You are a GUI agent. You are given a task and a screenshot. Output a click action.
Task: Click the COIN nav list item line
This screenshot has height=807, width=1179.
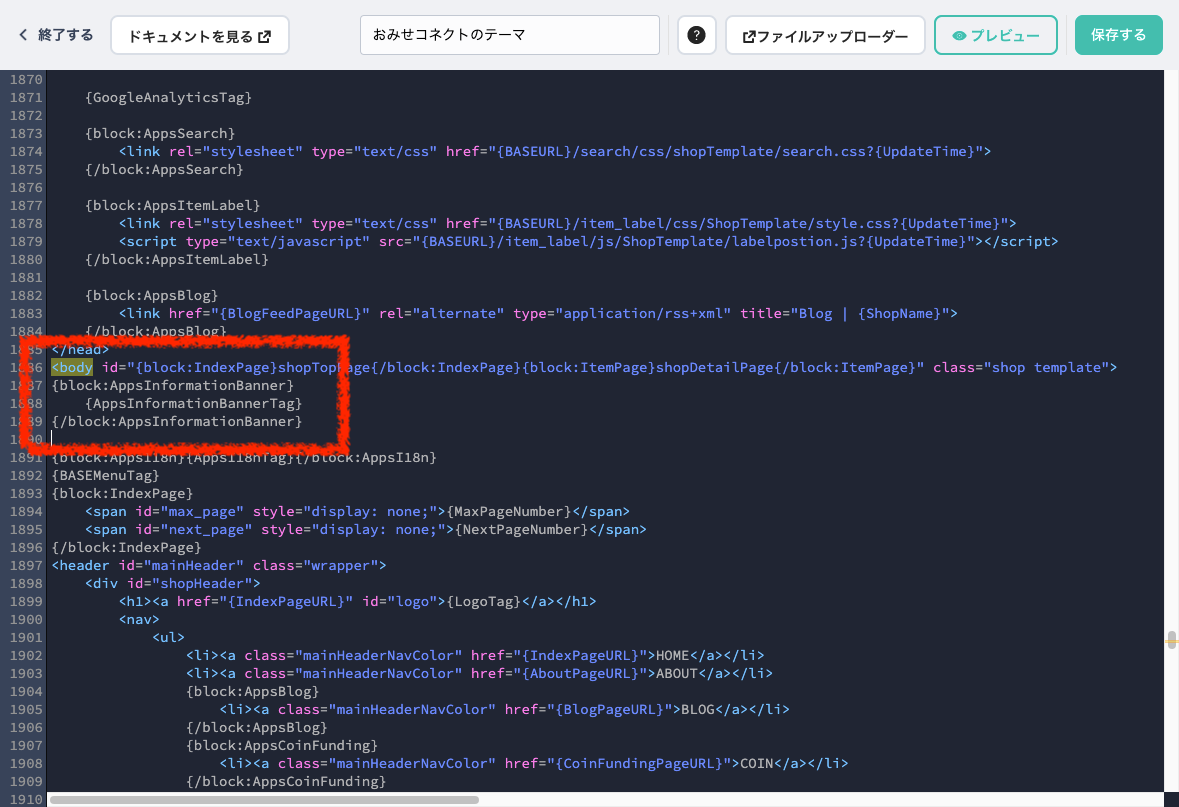[x=534, y=763]
